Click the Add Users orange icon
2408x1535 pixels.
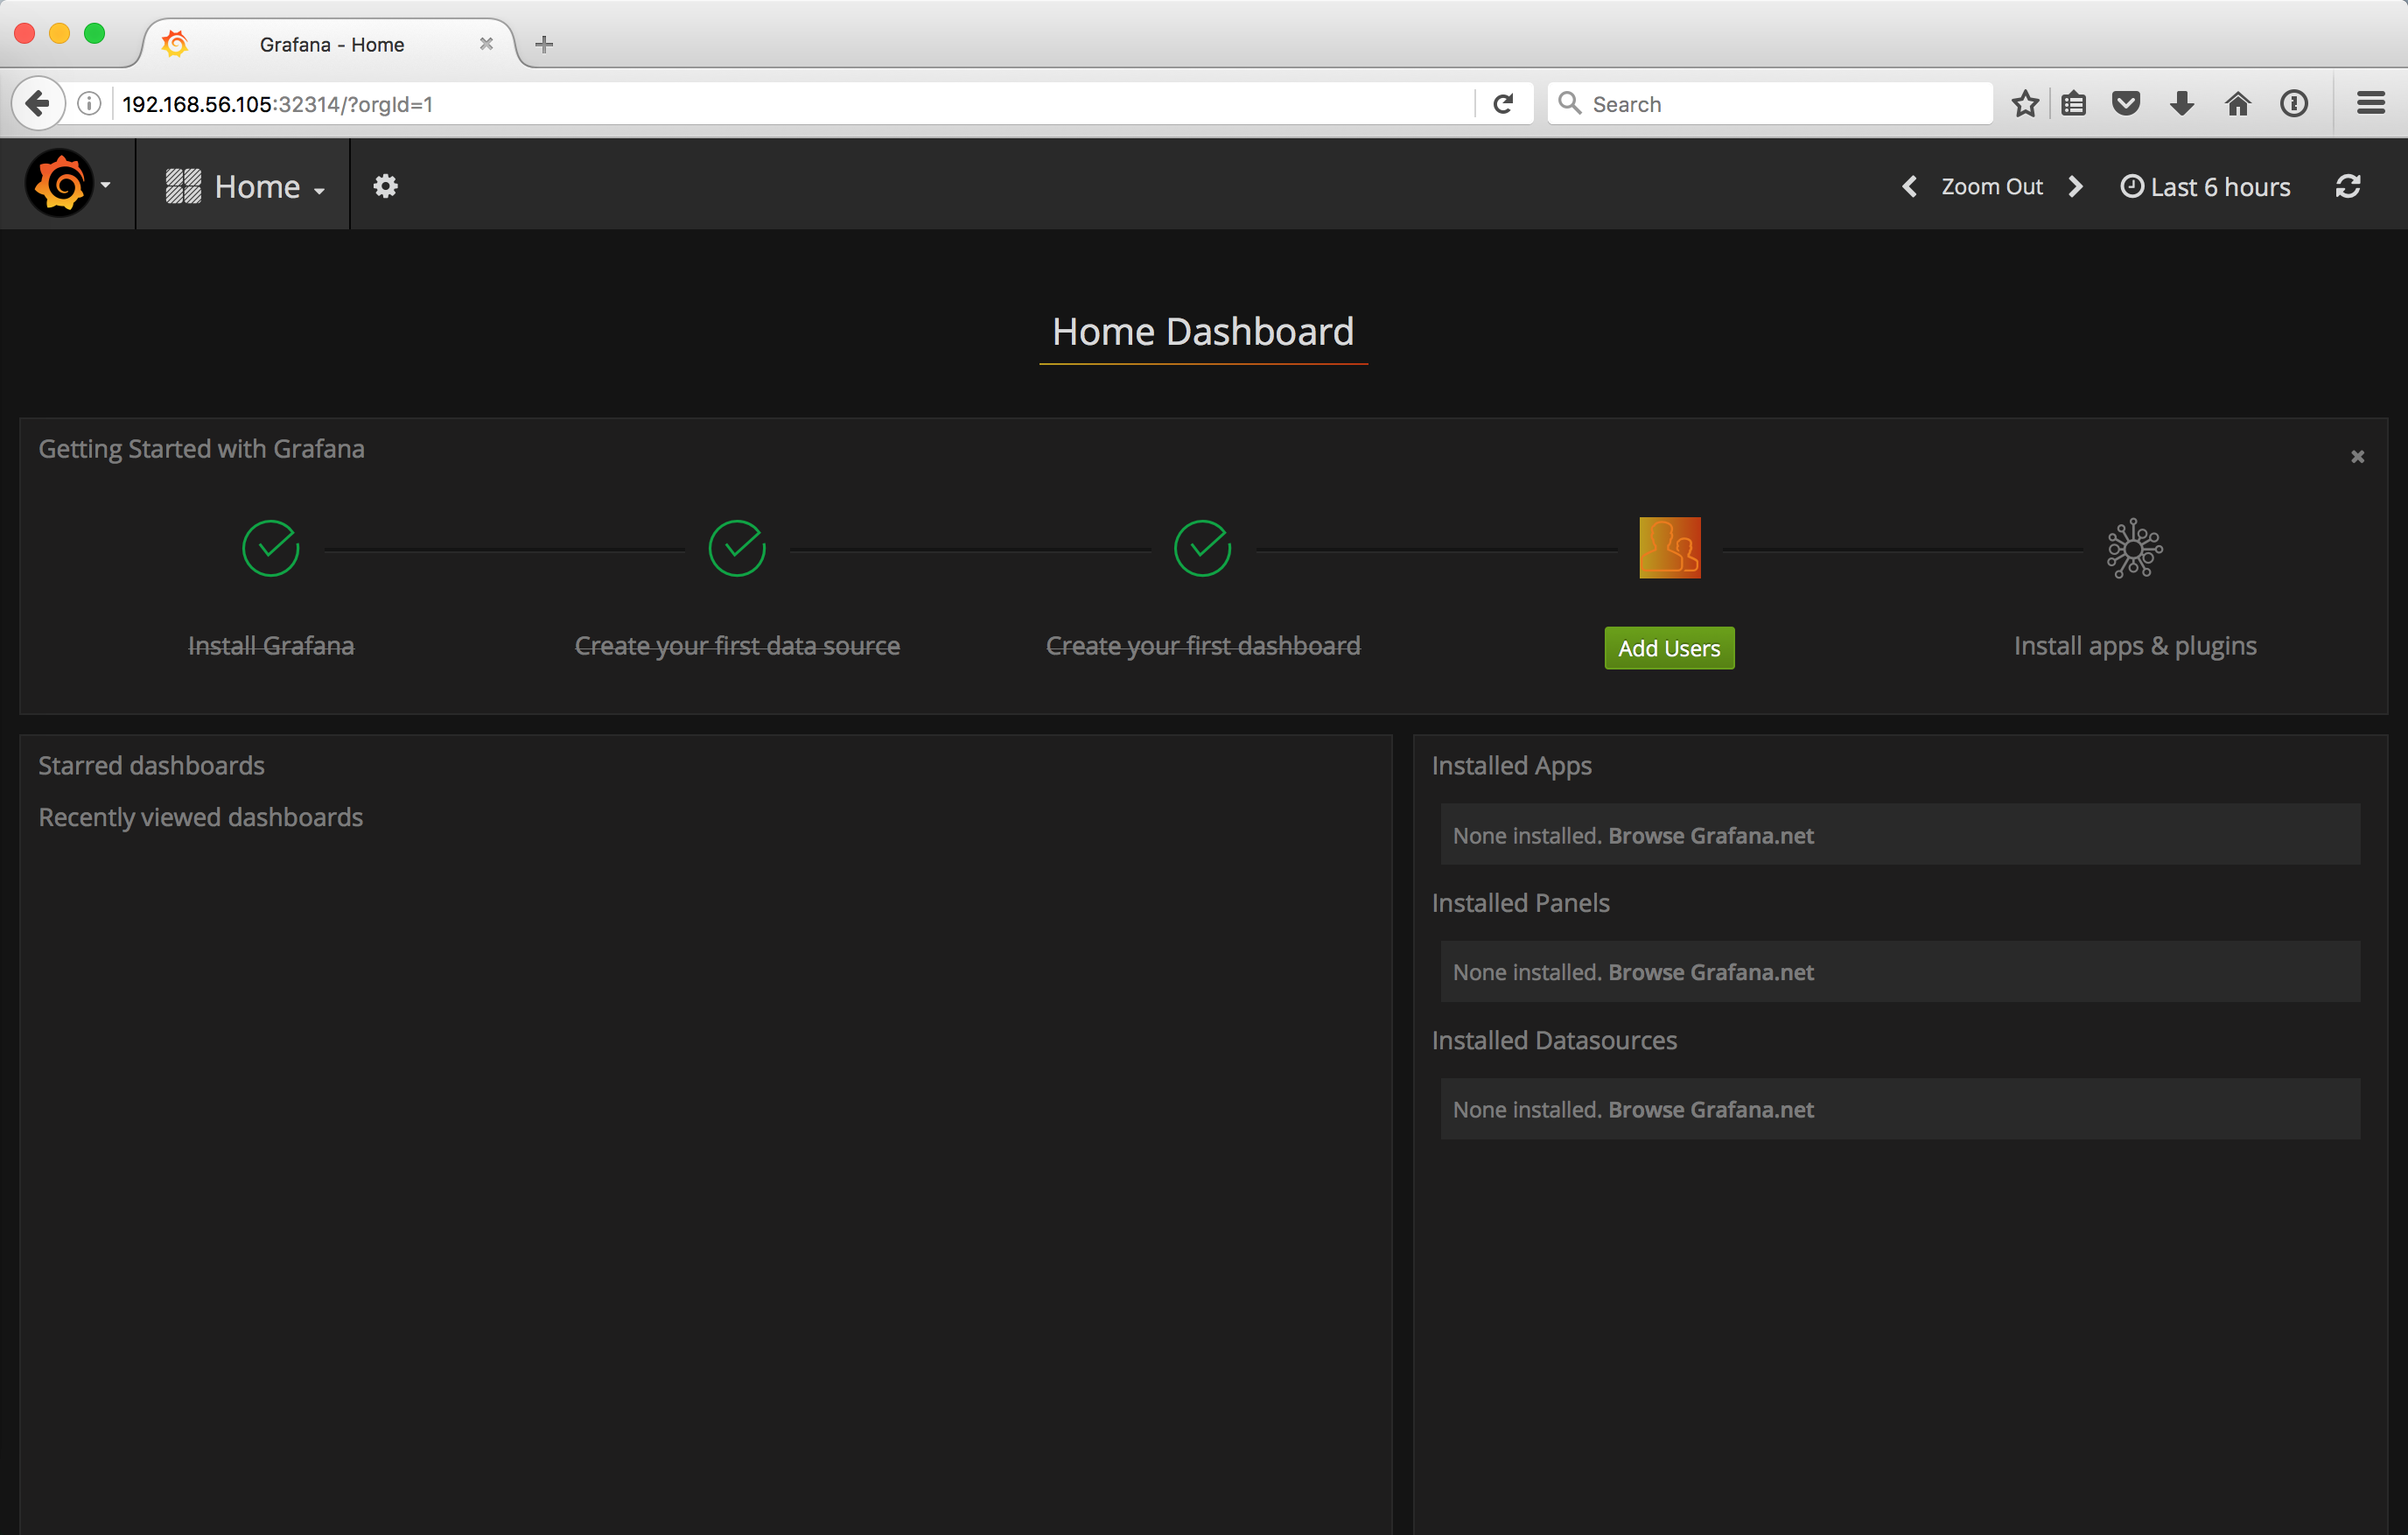point(1669,548)
